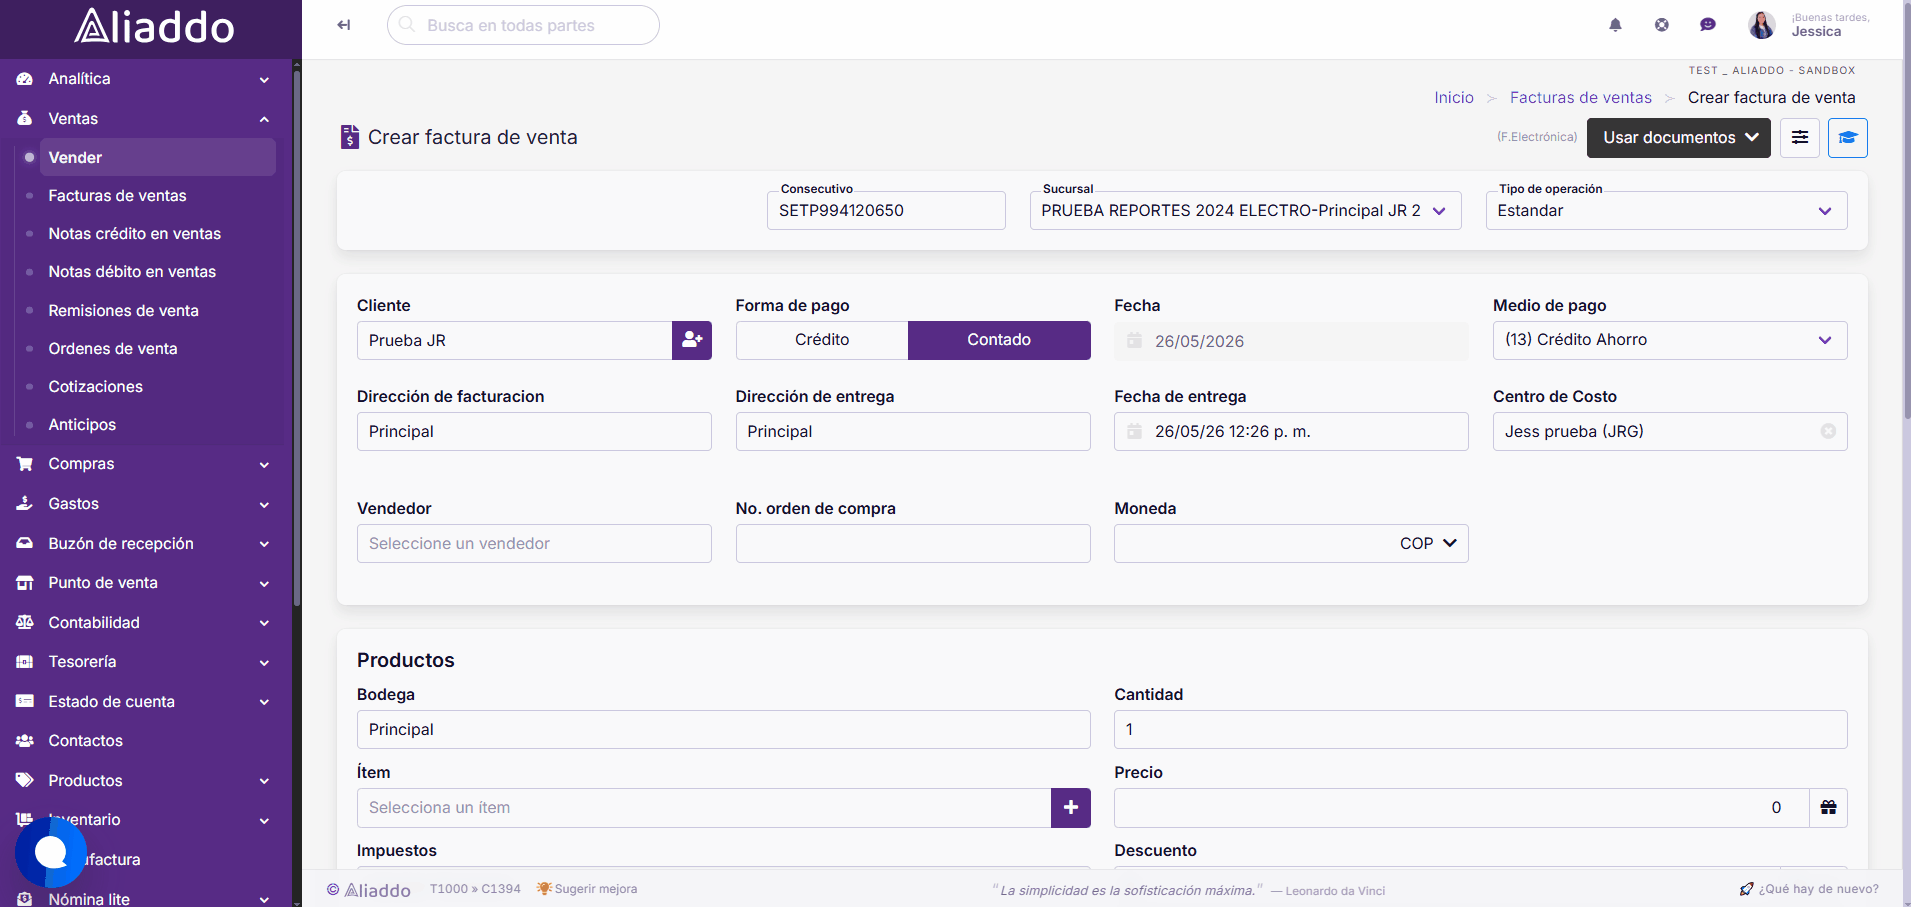The height and width of the screenshot is (907, 1911).
Task: Open the COP Moneda dropdown
Action: [1428, 543]
